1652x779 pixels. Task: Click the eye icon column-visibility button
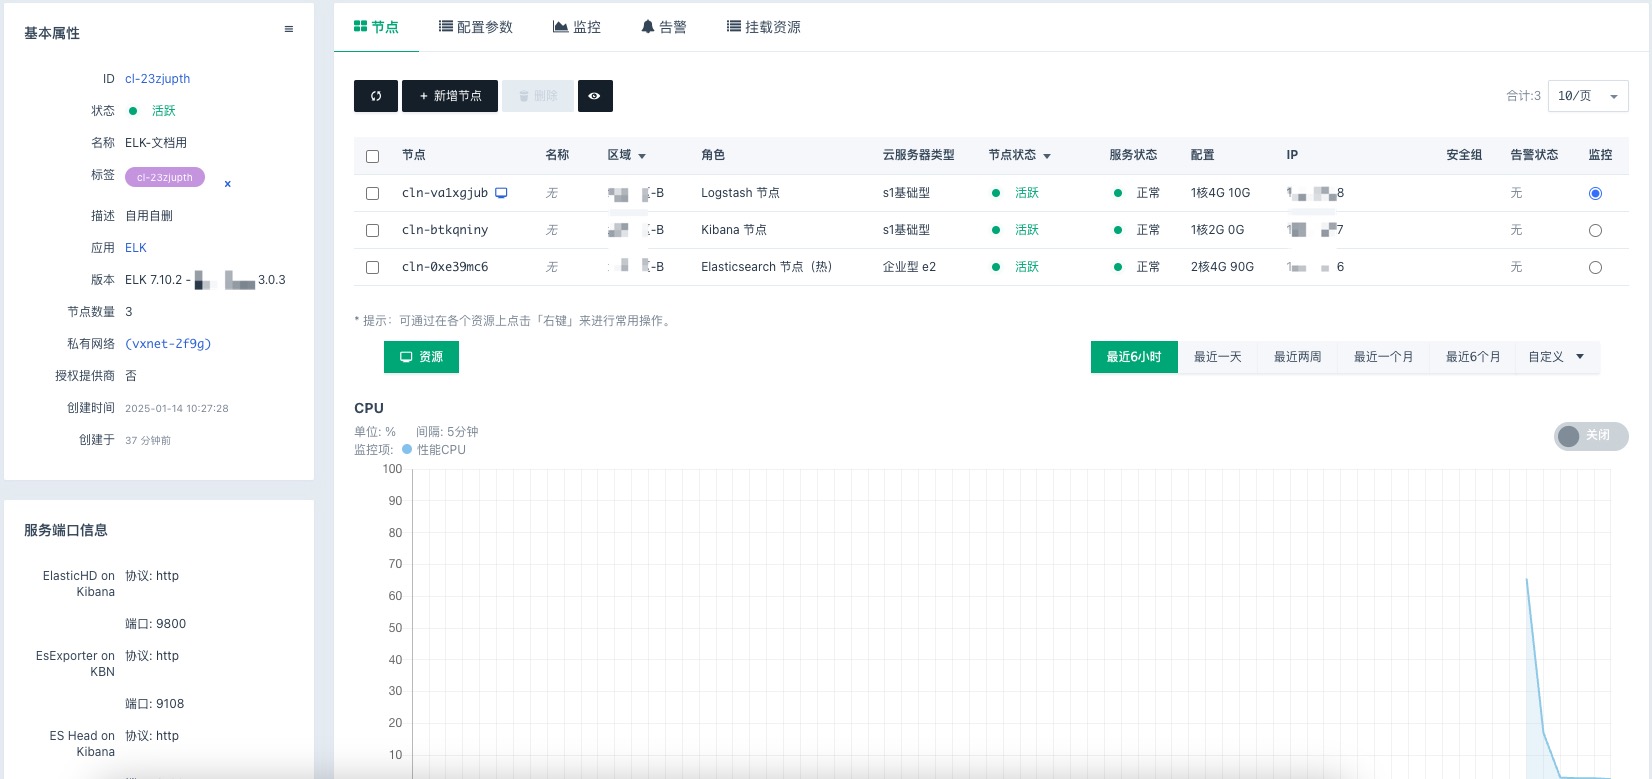(x=595, y=96)
